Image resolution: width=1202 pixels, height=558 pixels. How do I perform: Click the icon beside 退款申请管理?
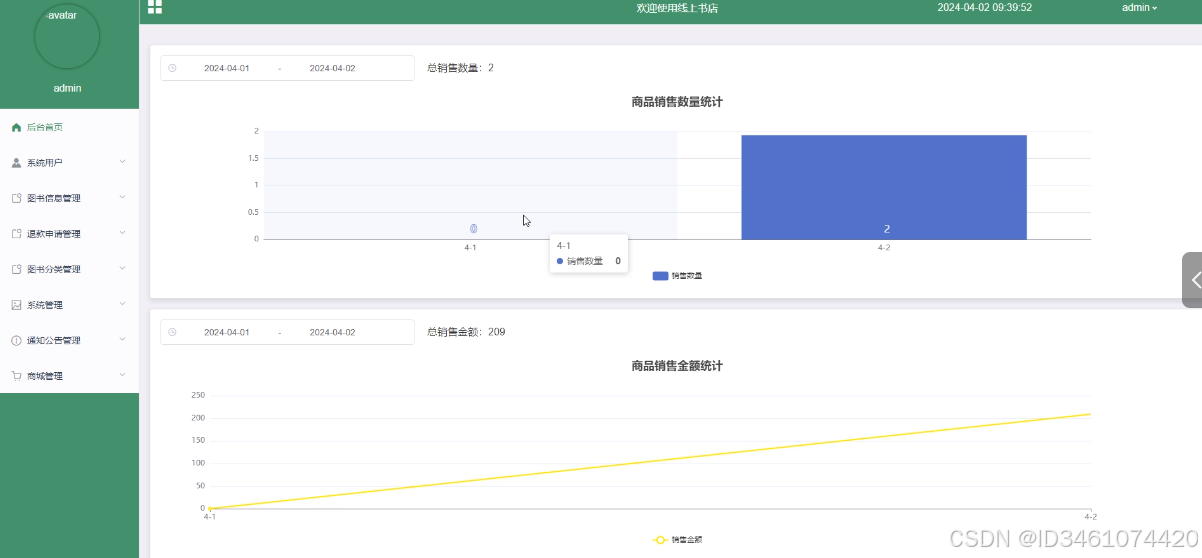tap(16, 234)
